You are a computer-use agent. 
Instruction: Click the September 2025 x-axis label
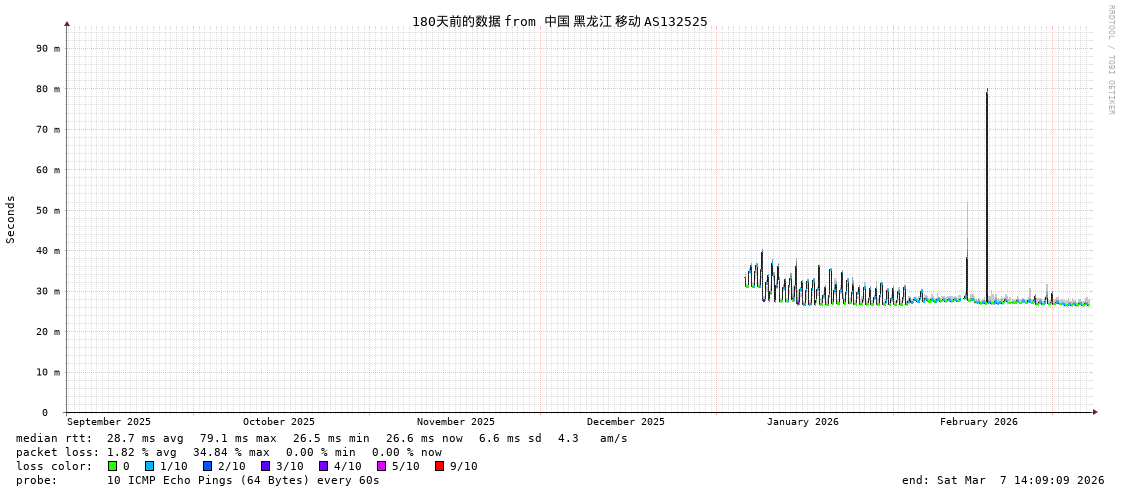click(x=109, y=422)
